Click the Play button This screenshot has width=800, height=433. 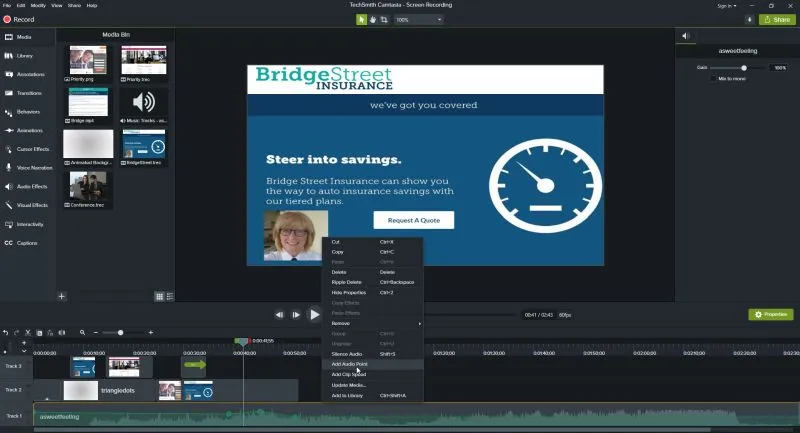[314, 315]
